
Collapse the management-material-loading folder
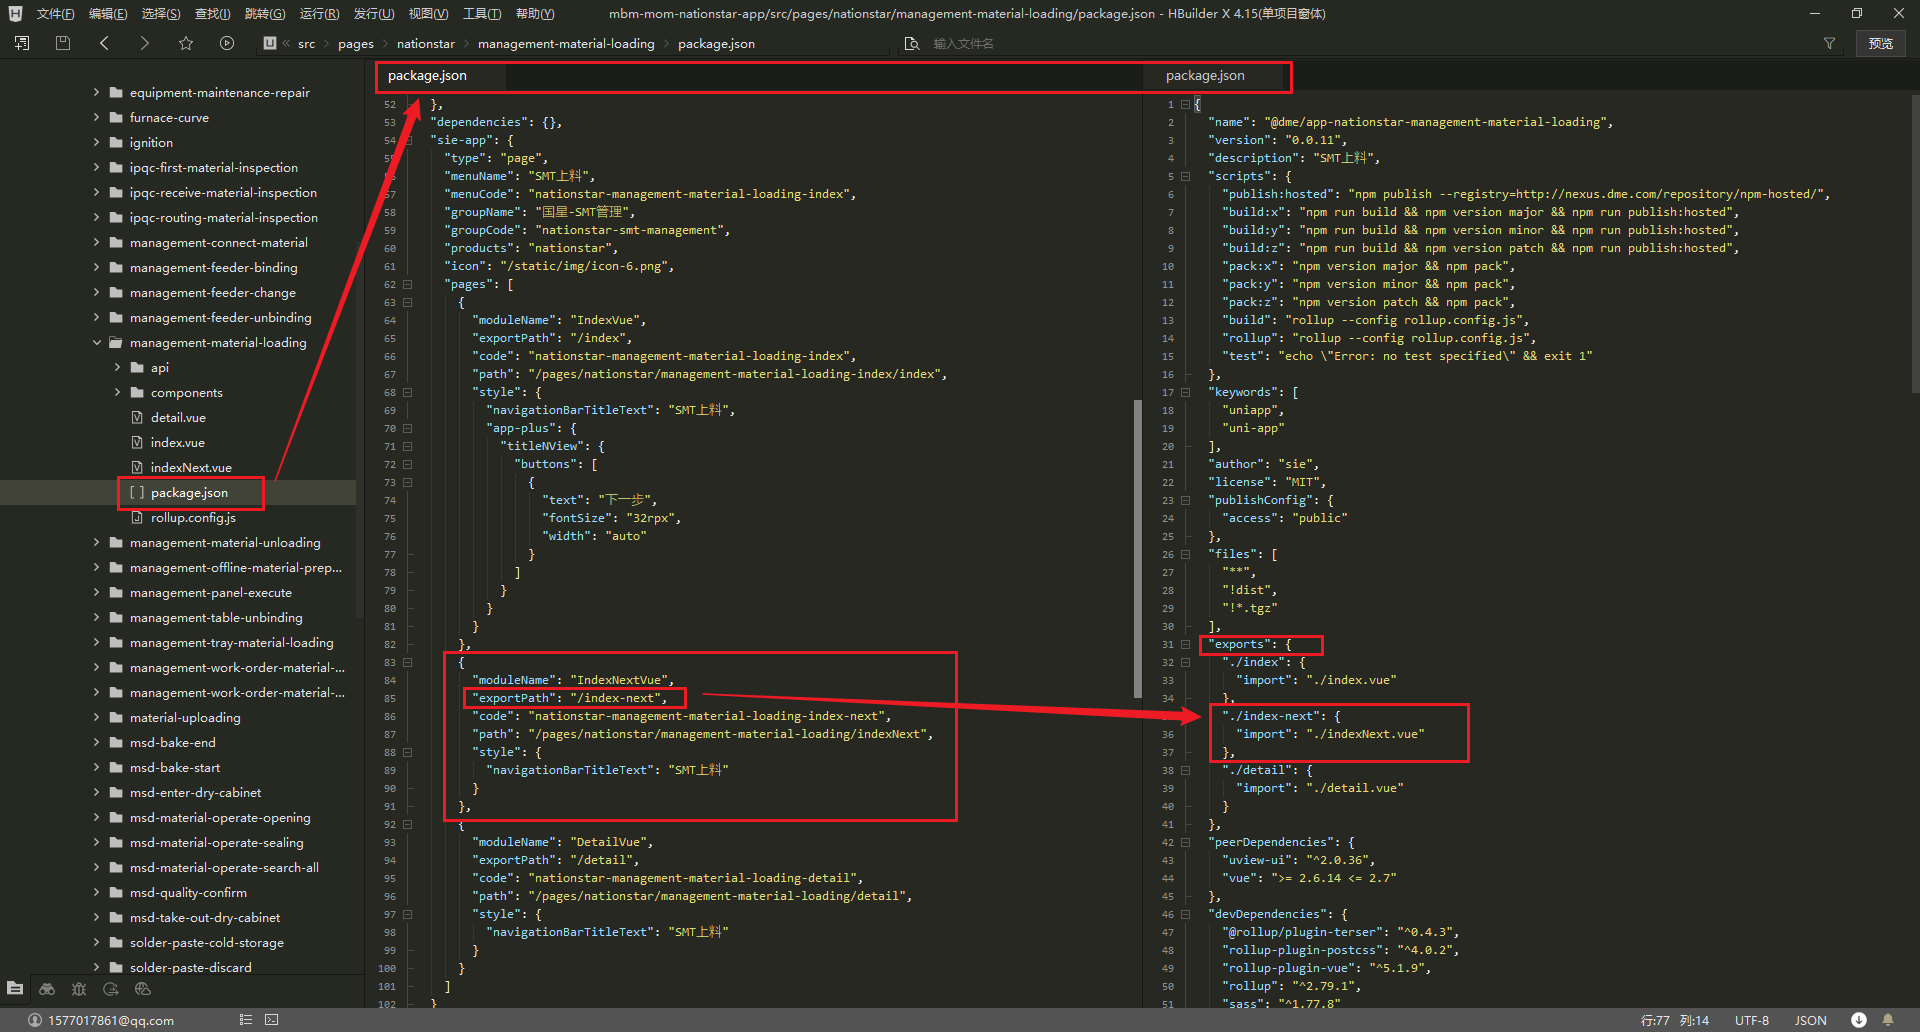(97, 342)
